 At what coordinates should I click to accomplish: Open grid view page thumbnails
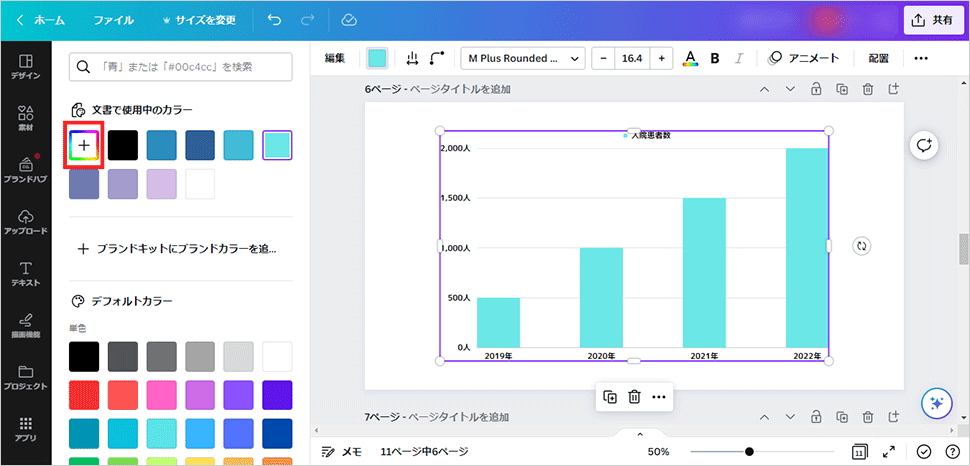pos(859,452)
